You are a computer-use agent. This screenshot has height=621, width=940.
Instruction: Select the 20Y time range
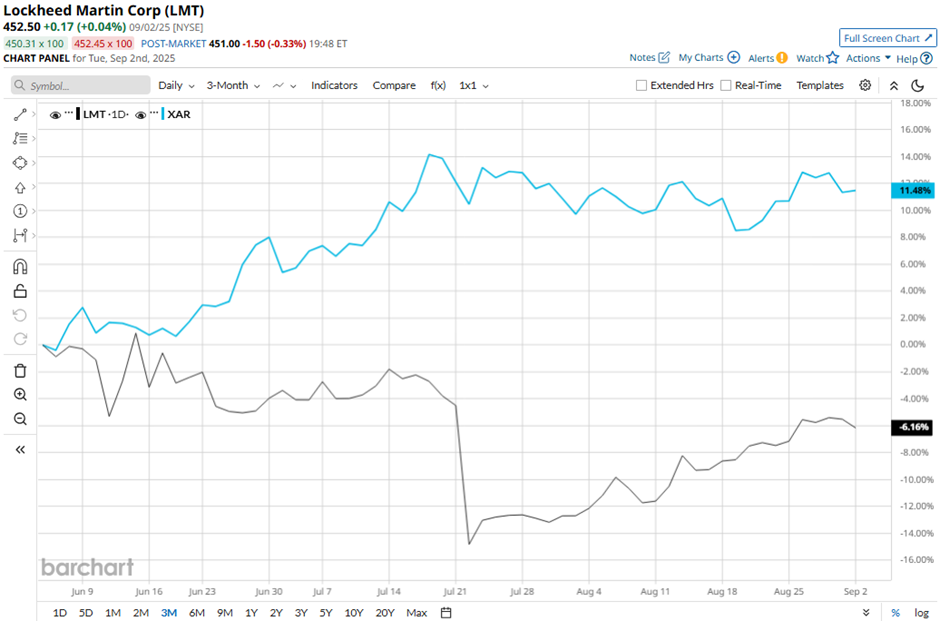click(x=385, y=613)
